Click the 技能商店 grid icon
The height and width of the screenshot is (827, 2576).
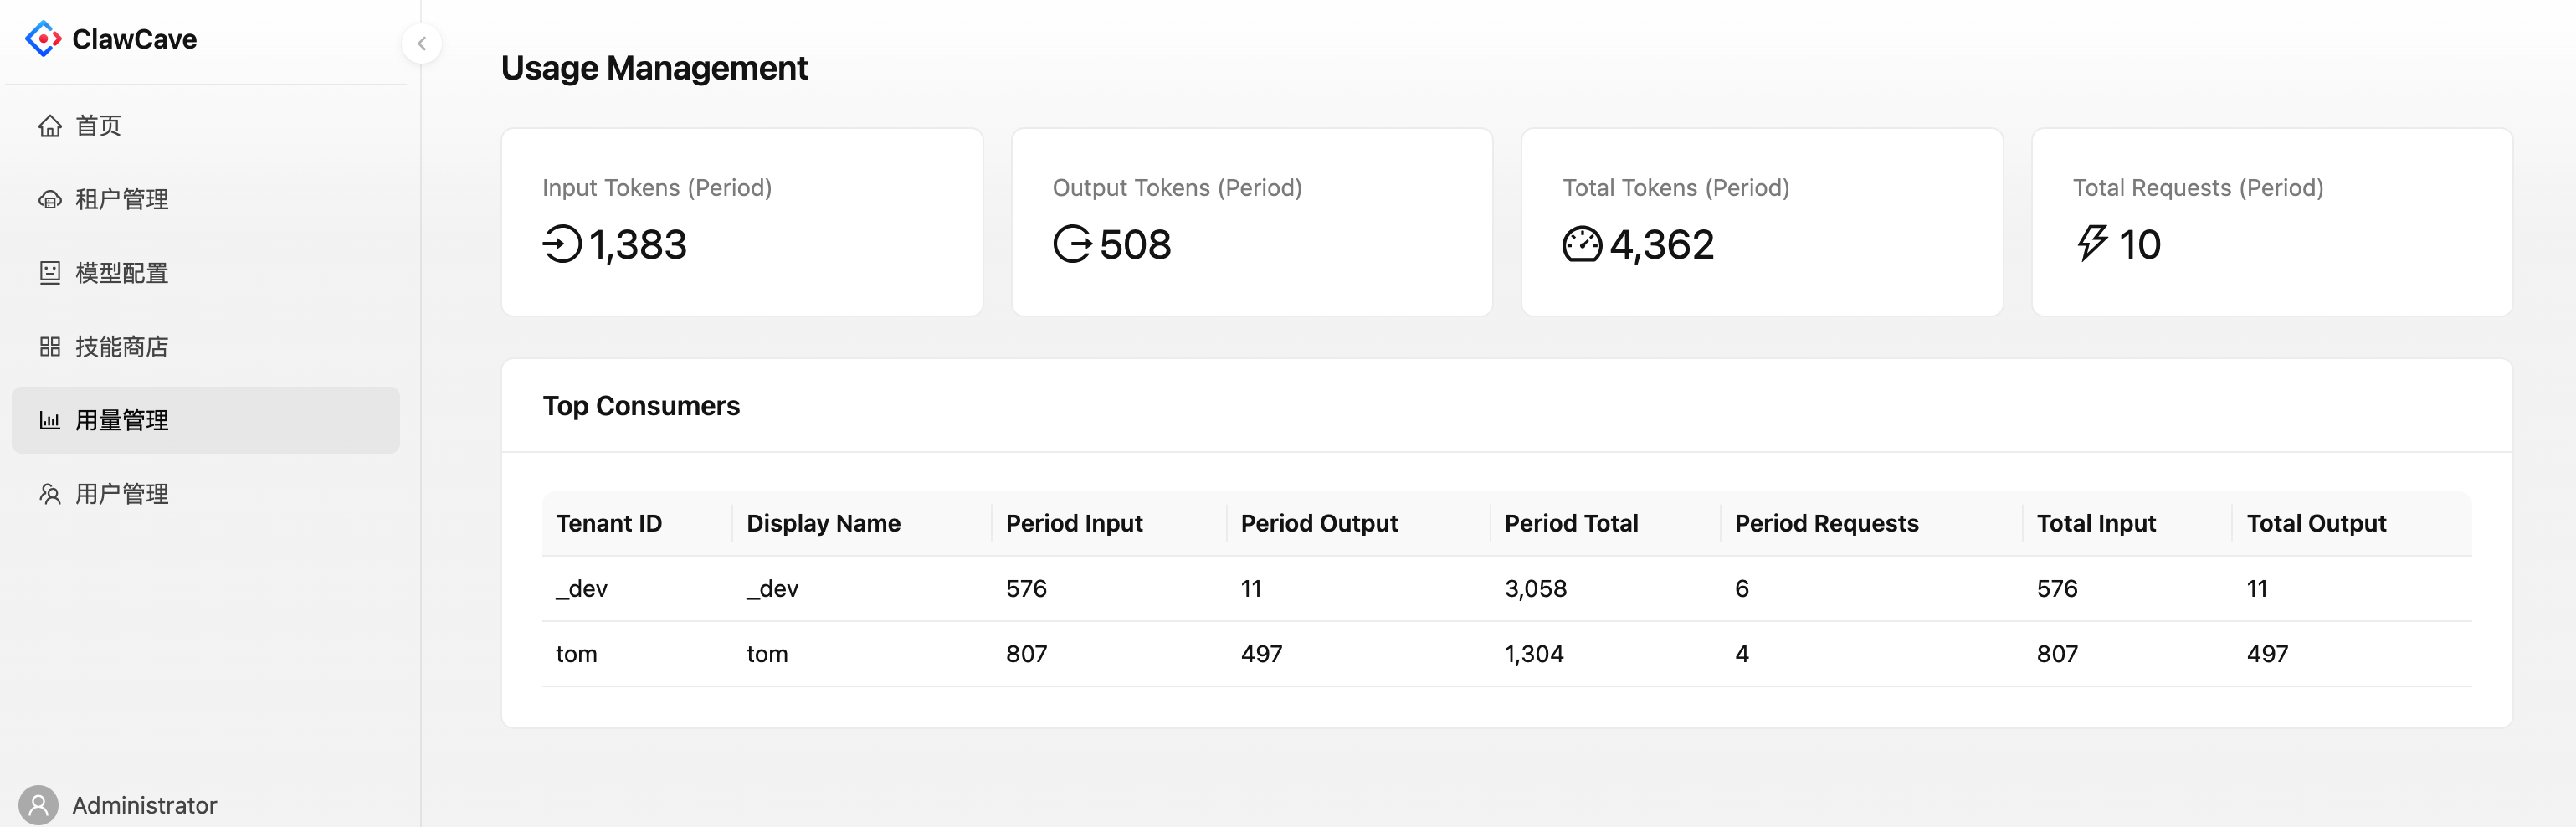click(x=50, y=347)
